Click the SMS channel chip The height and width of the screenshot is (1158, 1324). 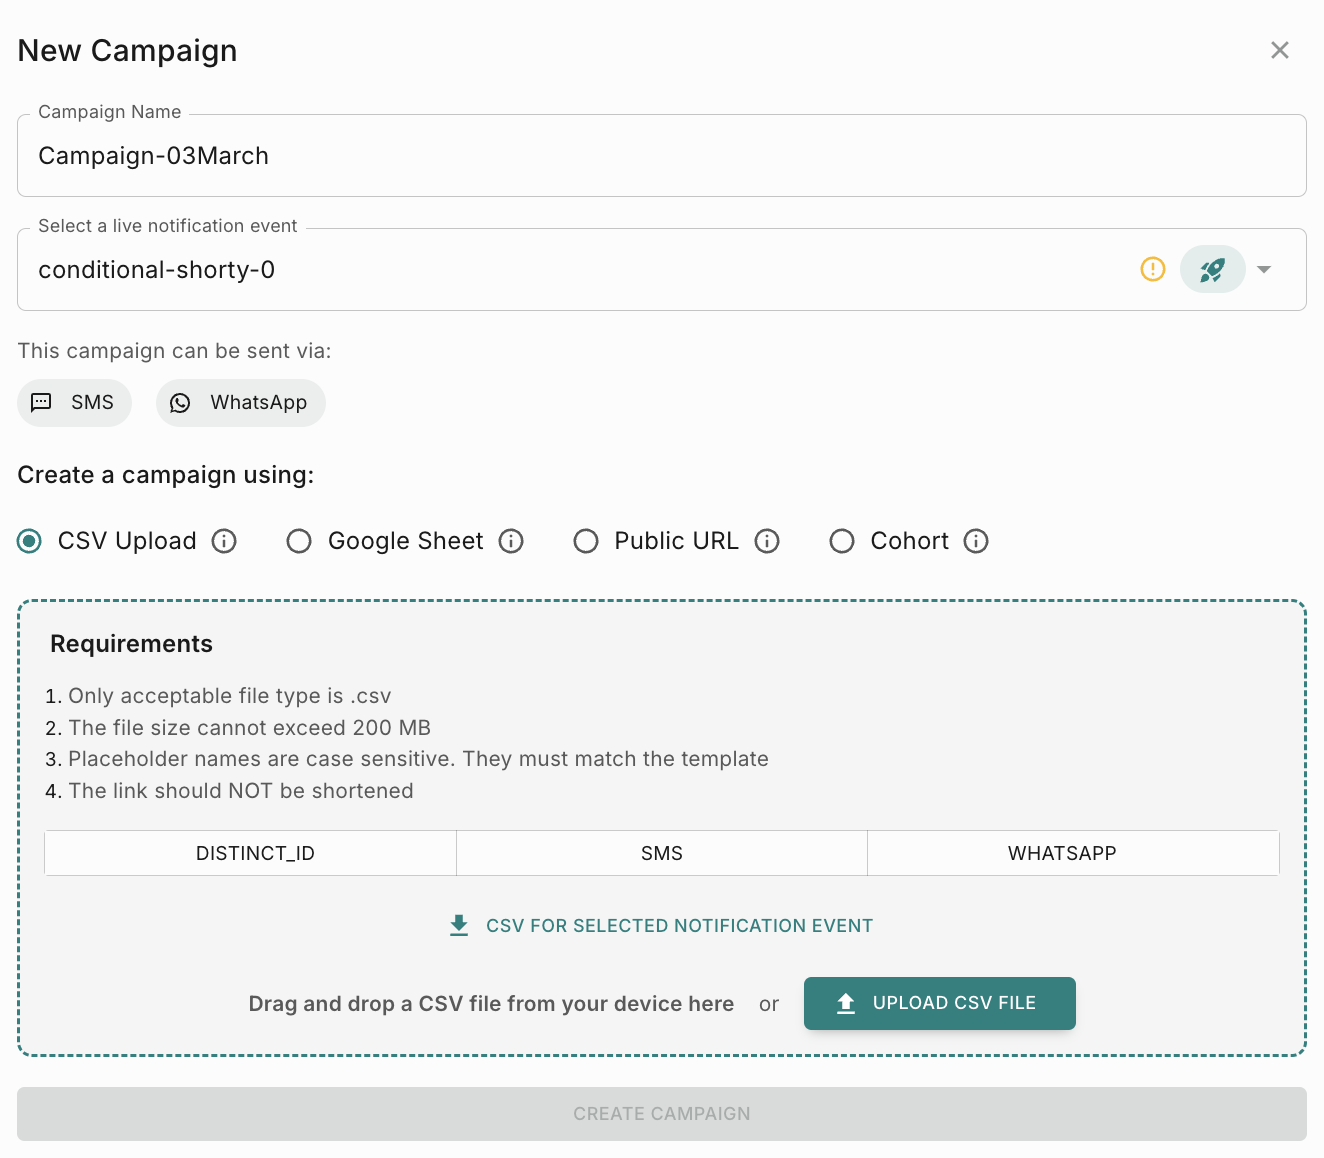pos(75,403)
